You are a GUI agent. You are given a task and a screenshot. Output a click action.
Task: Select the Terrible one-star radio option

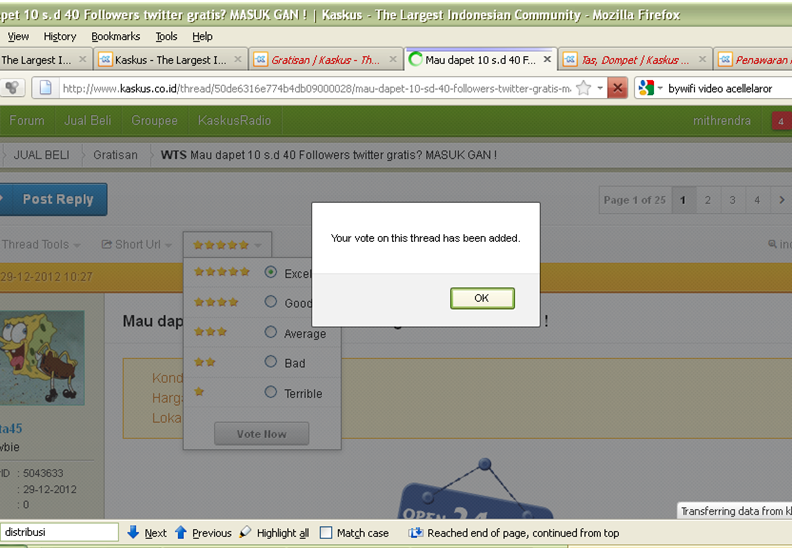(x=271, y=392)
